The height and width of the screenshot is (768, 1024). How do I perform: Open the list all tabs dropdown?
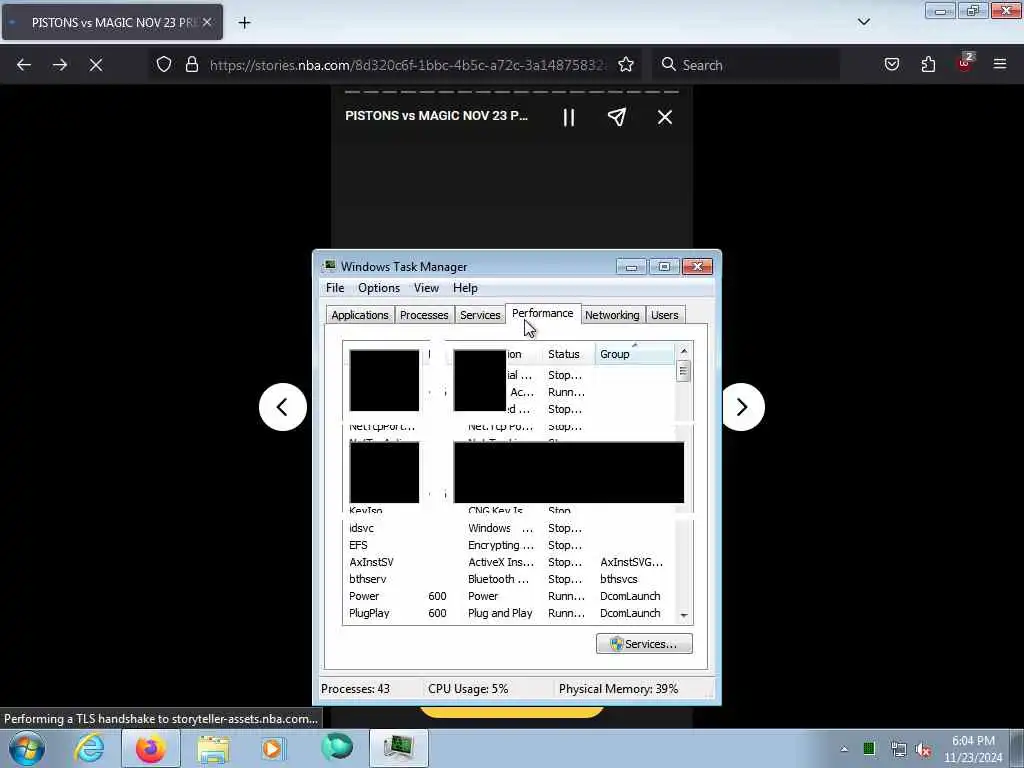click(864, 22)
